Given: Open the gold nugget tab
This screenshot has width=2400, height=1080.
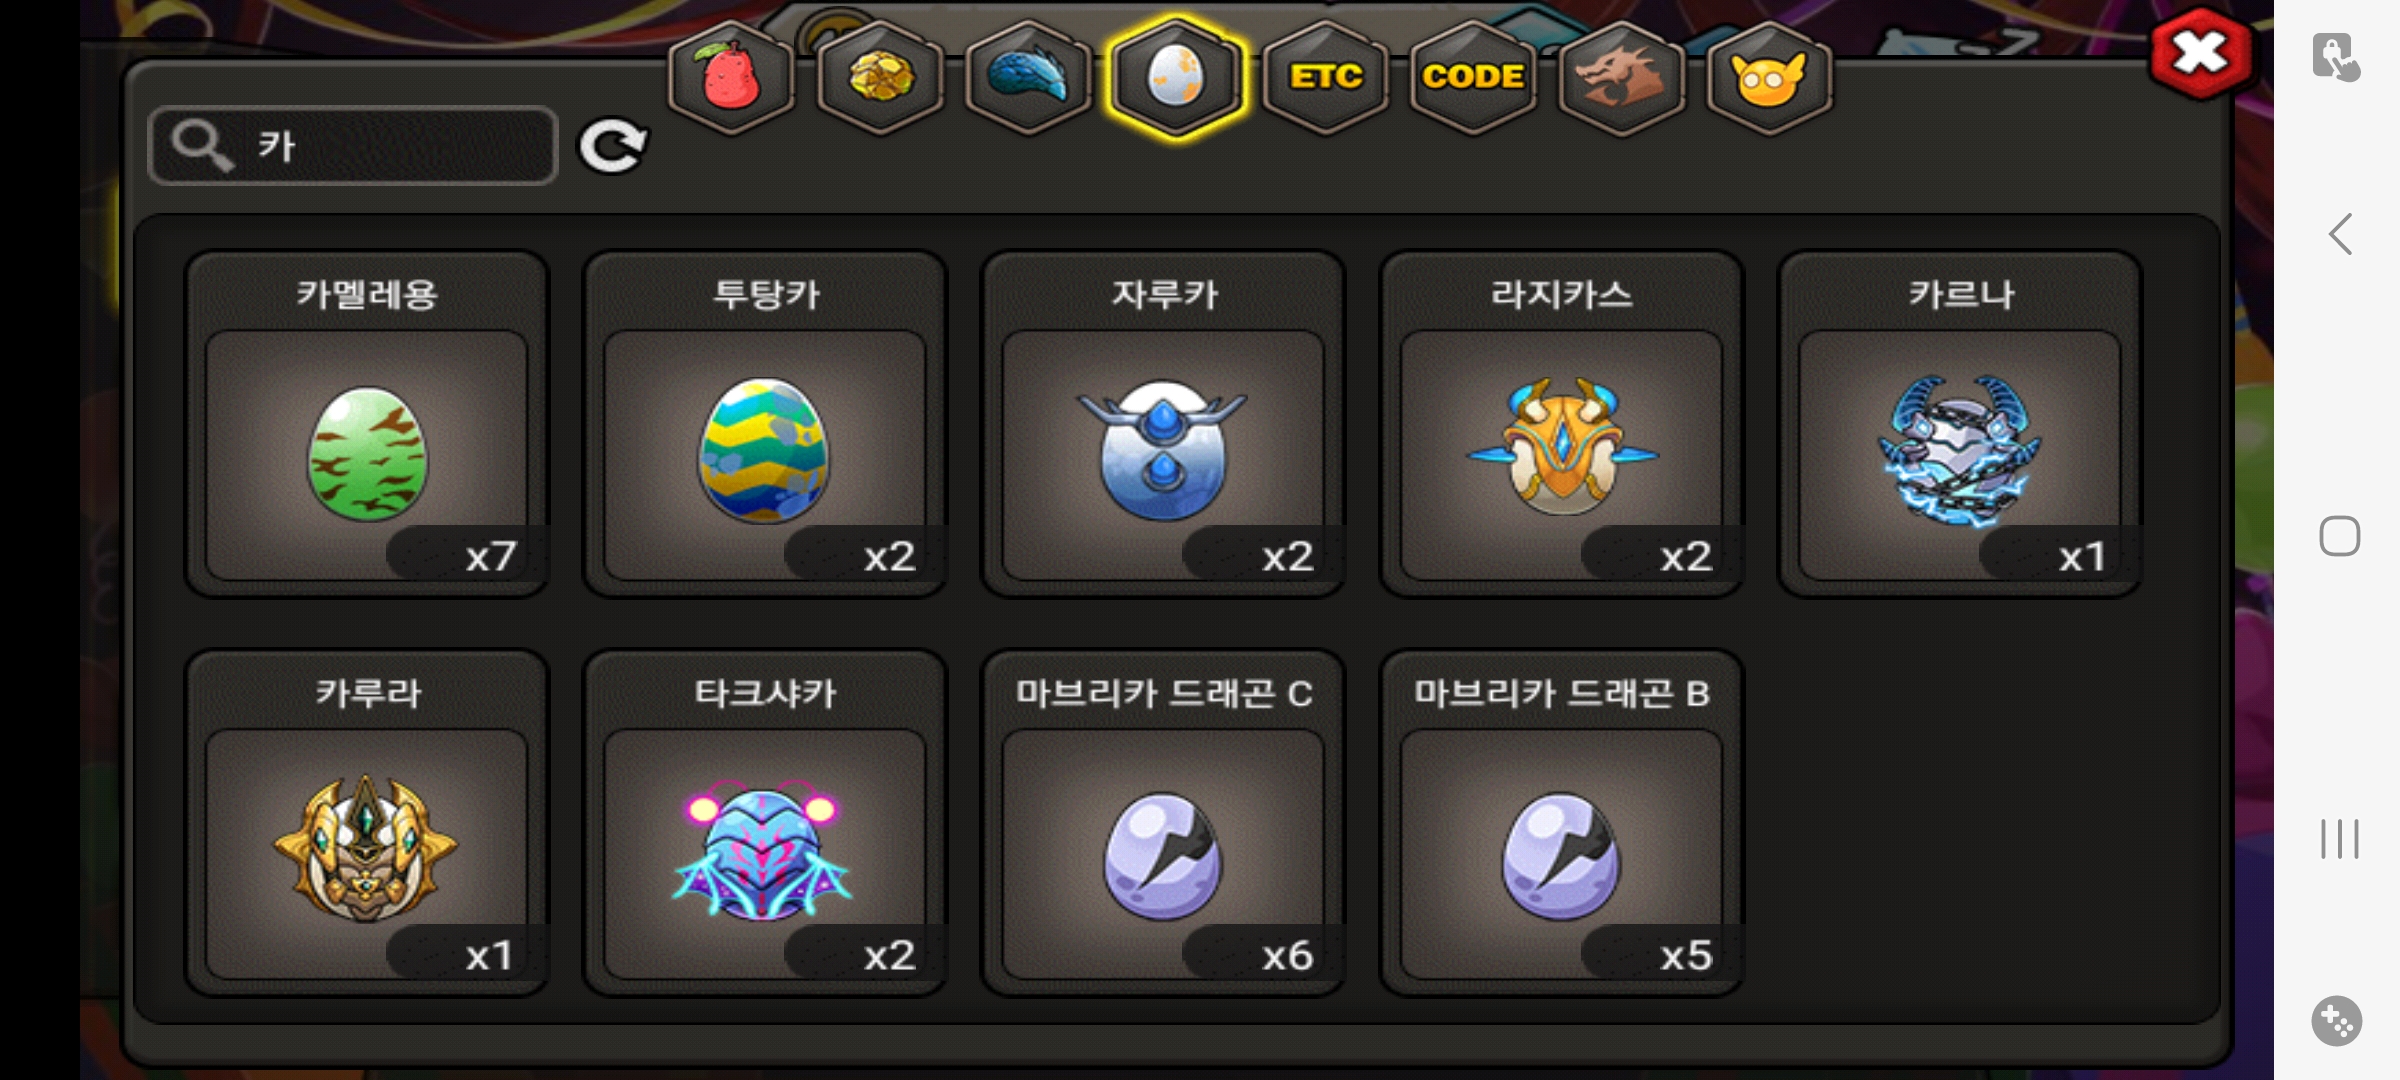Looking at the screenshot, I should 880,77.
